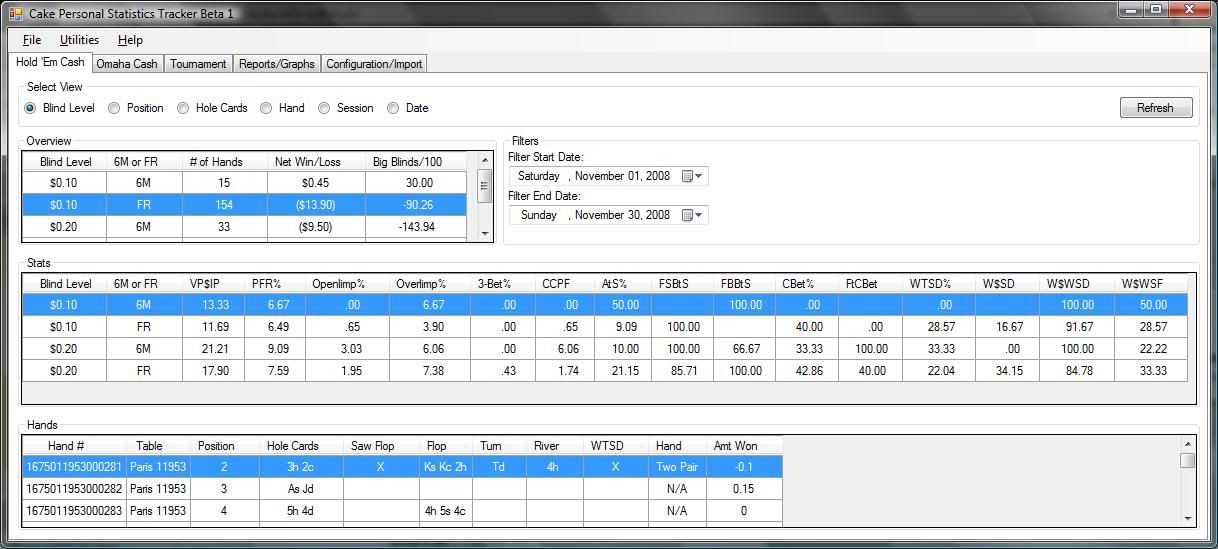Select hand 1675011953000283 row
Screen dimensions: 1218x549
402,511
